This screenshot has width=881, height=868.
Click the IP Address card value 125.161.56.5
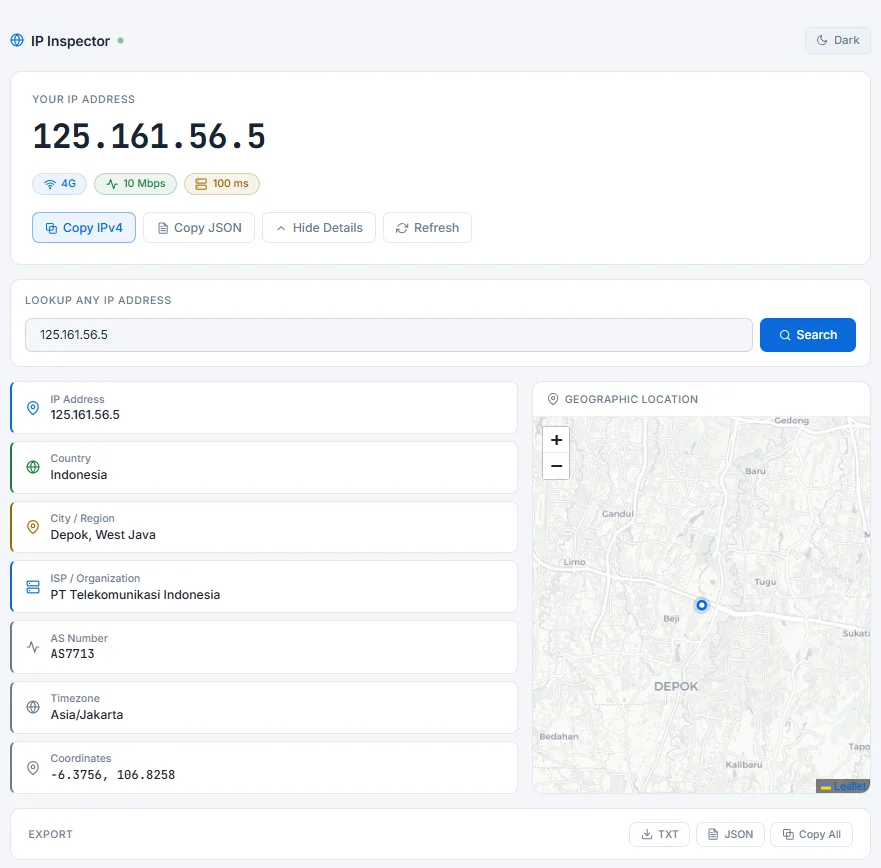[x=85, y=415]
